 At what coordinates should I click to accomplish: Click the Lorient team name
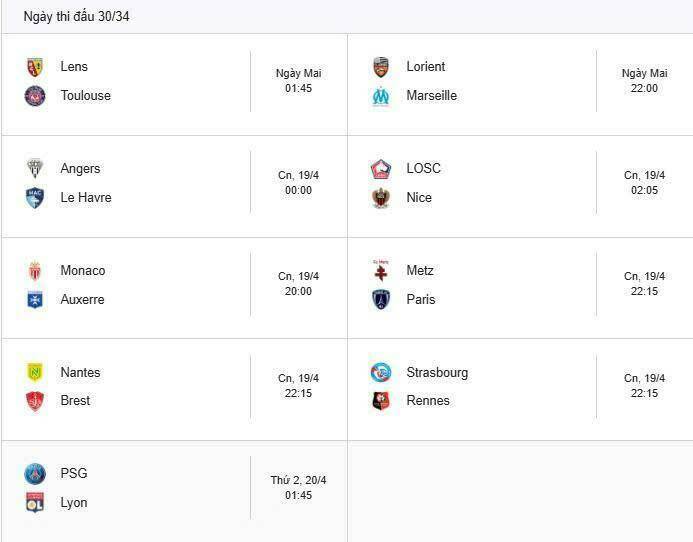[426, 67]
